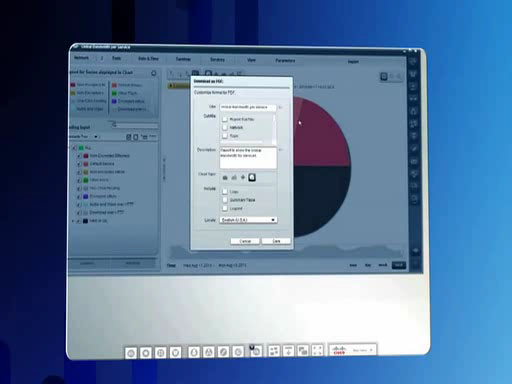Image resolution: width=512 pixels, height=384 pixels.
Task: Click the Cancel button in PDF dialog
Action: [245, 241]
